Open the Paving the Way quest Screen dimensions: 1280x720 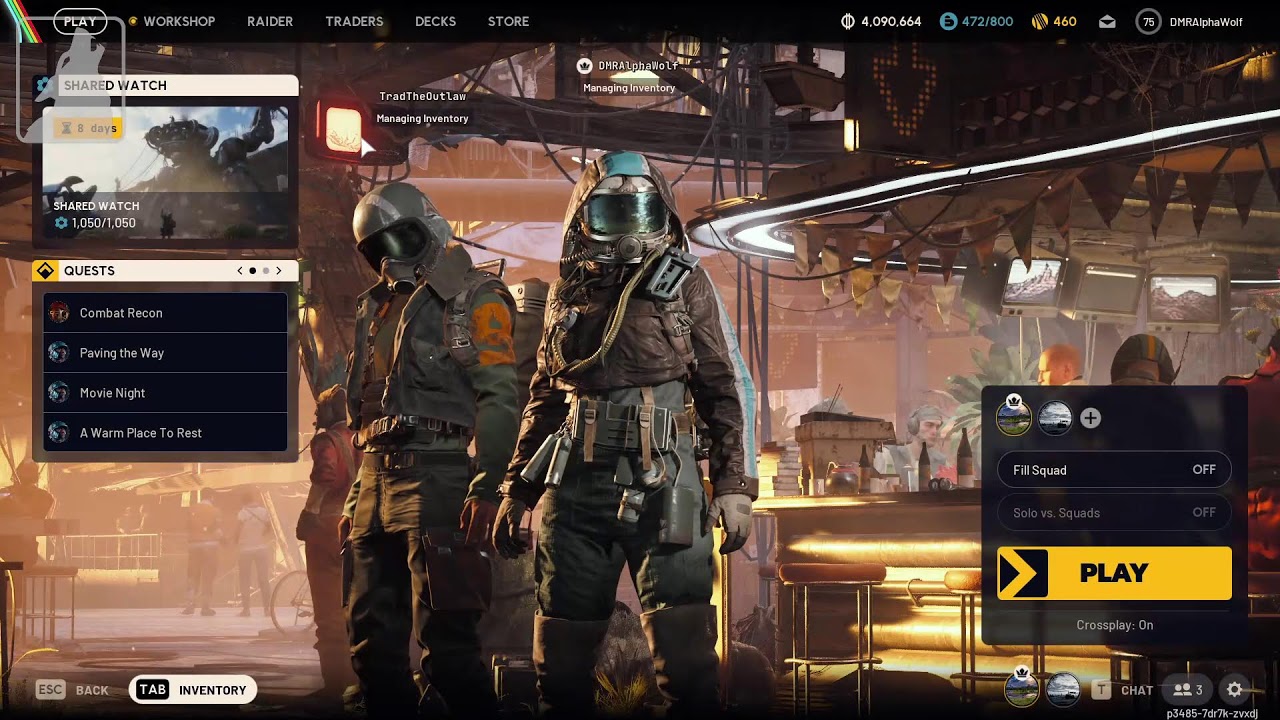point(166,353)
